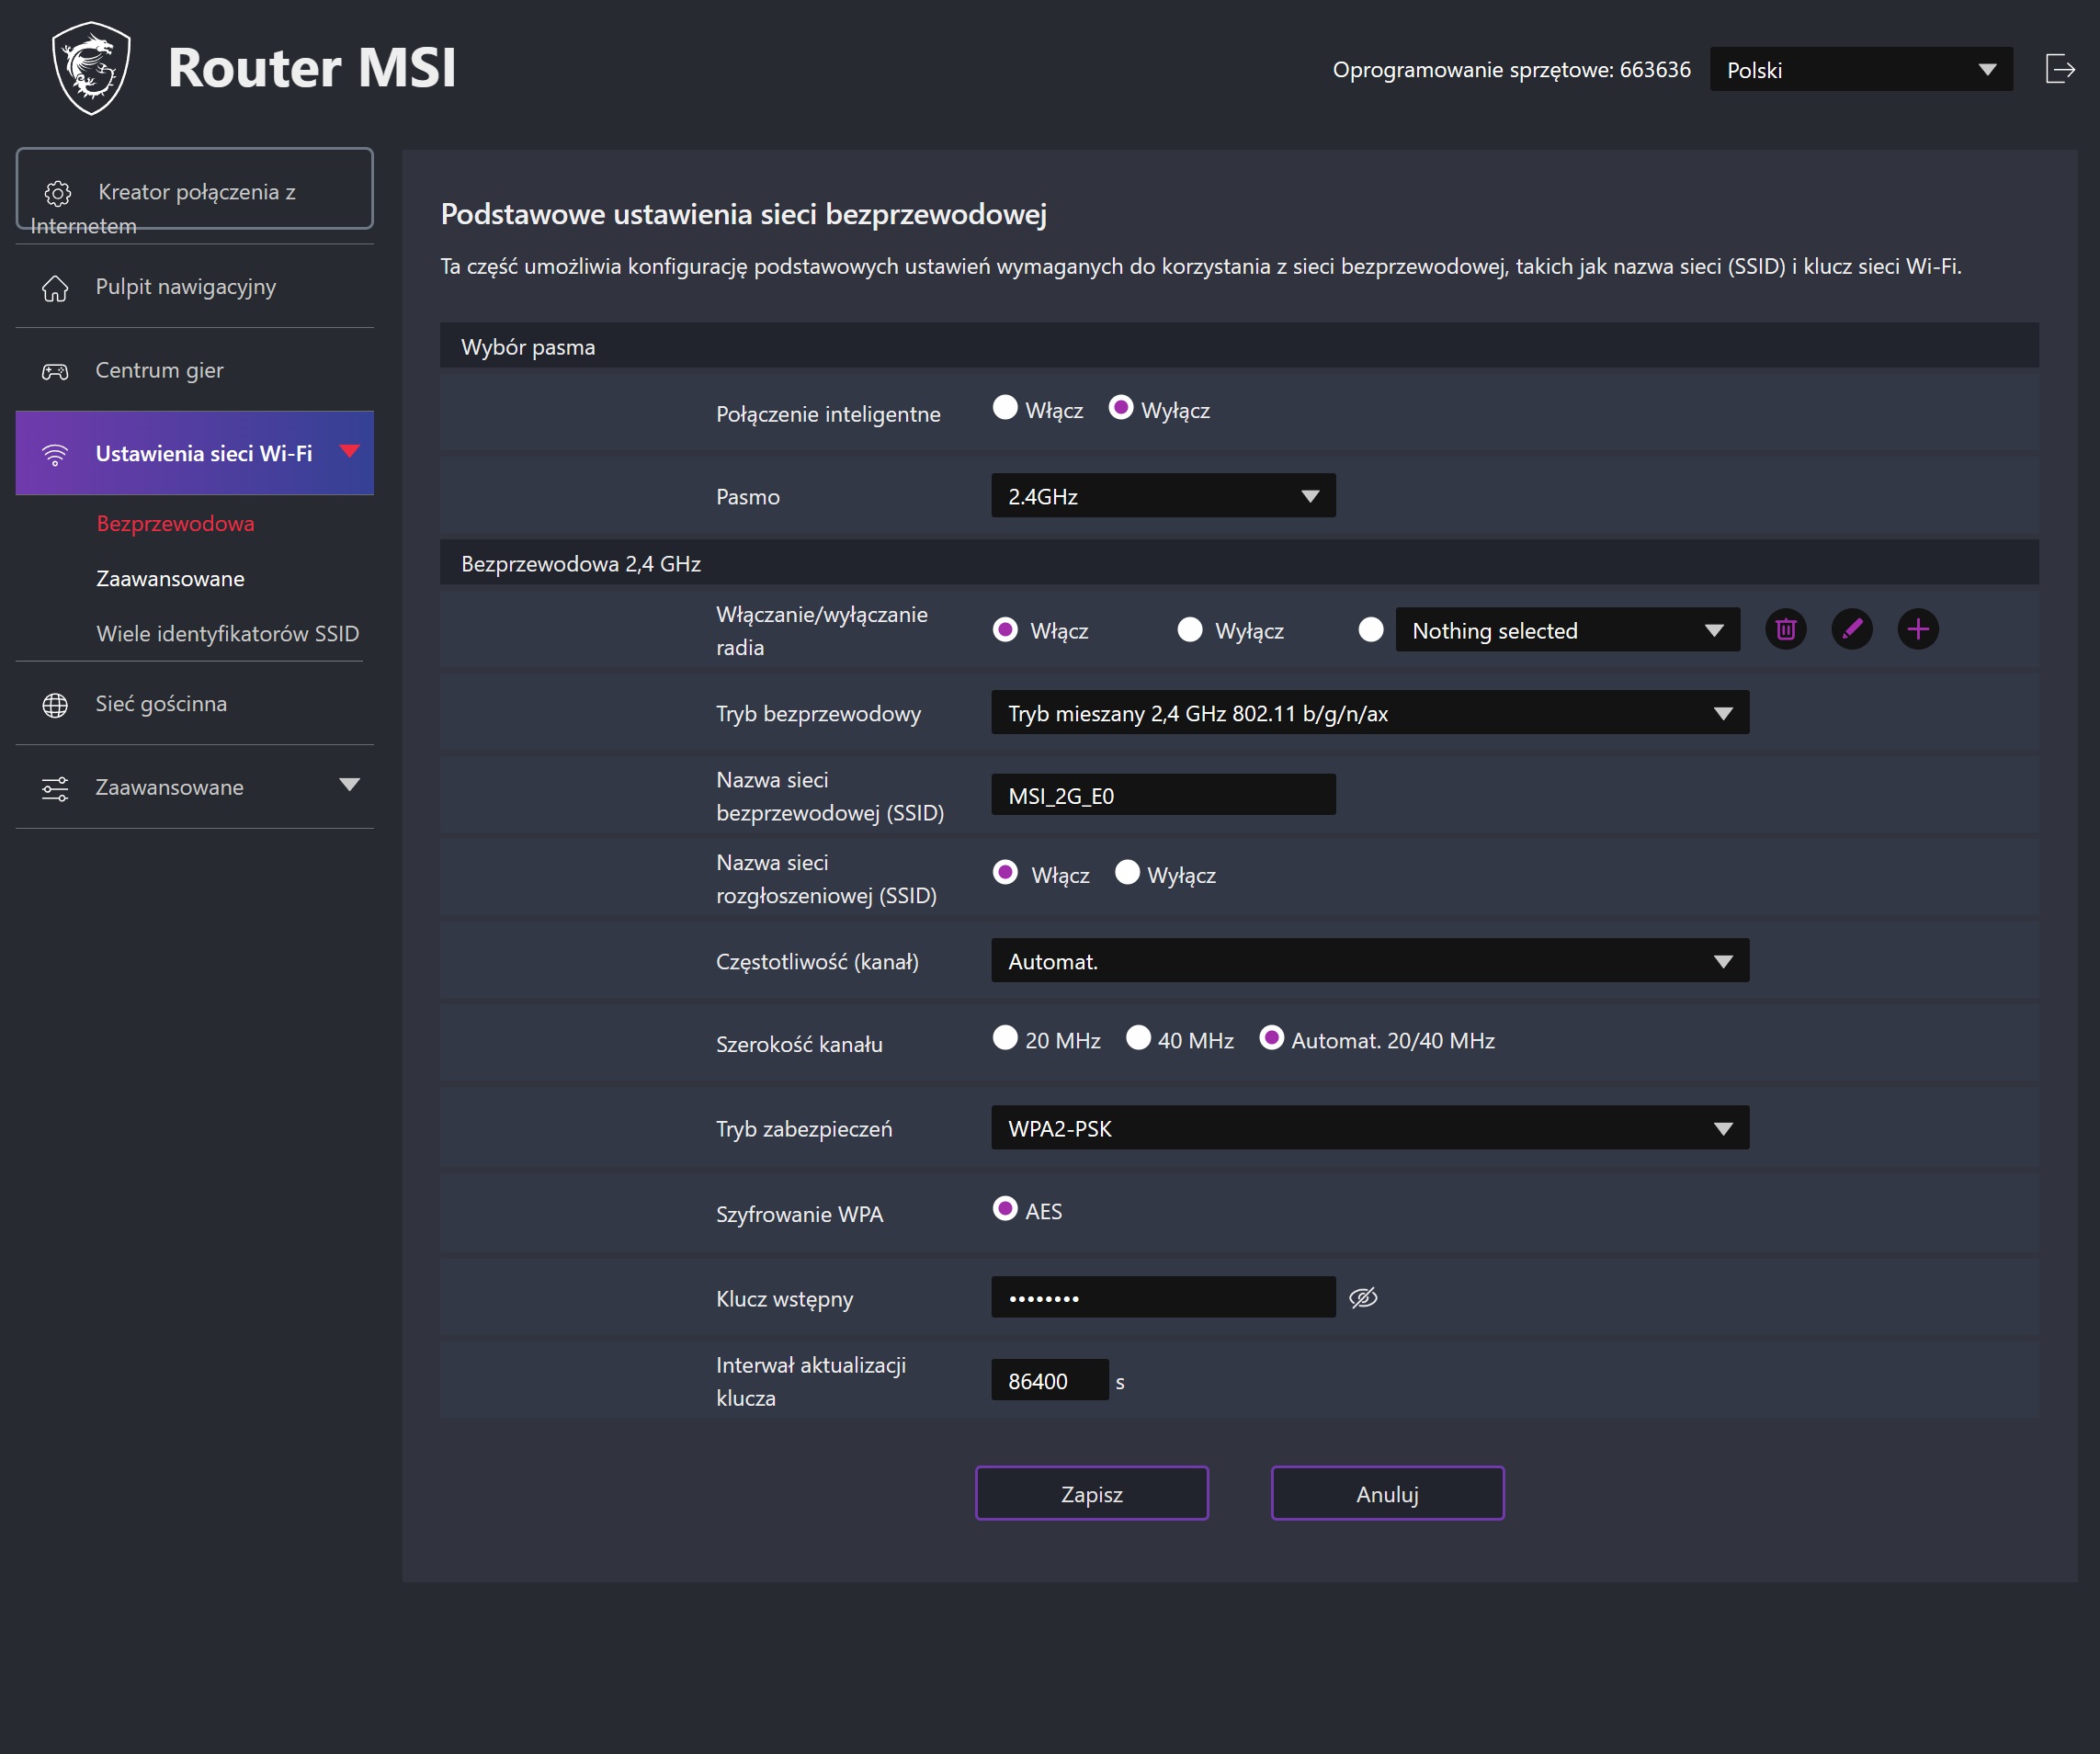The width and height of the screenshot is (2100, 1754).
Task: Click the Router MSI title
Action: coord(311,68)
